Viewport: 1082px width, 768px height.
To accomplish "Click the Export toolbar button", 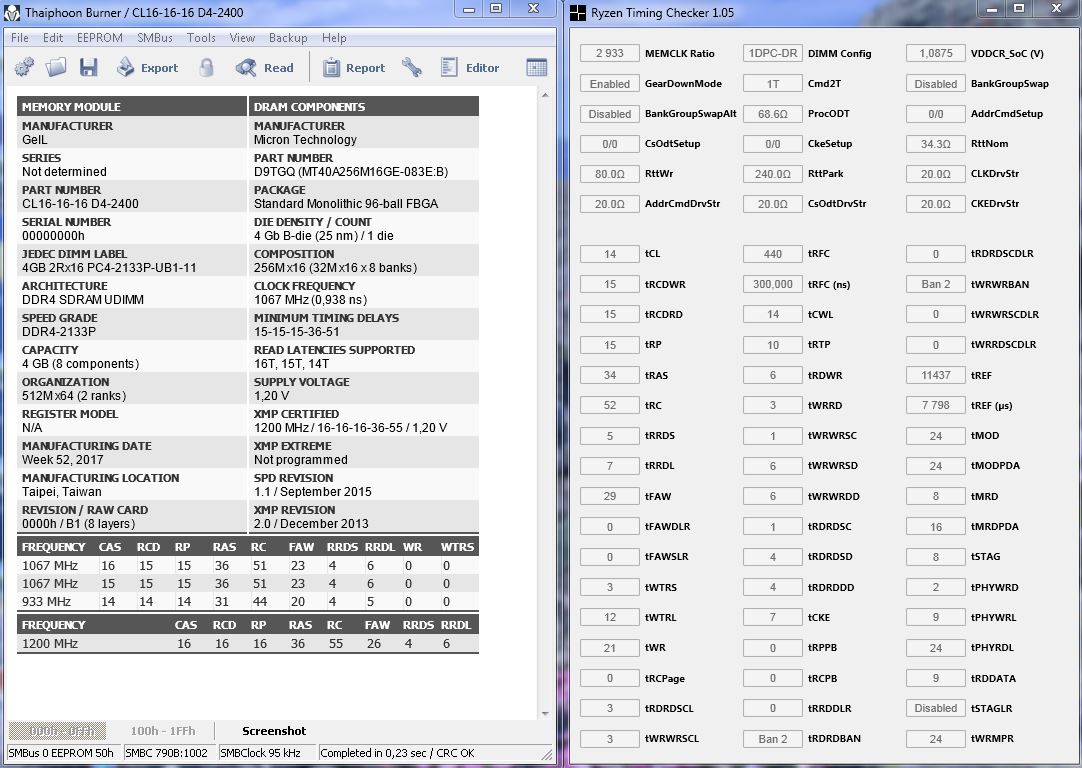I will [x=147, y=67].
